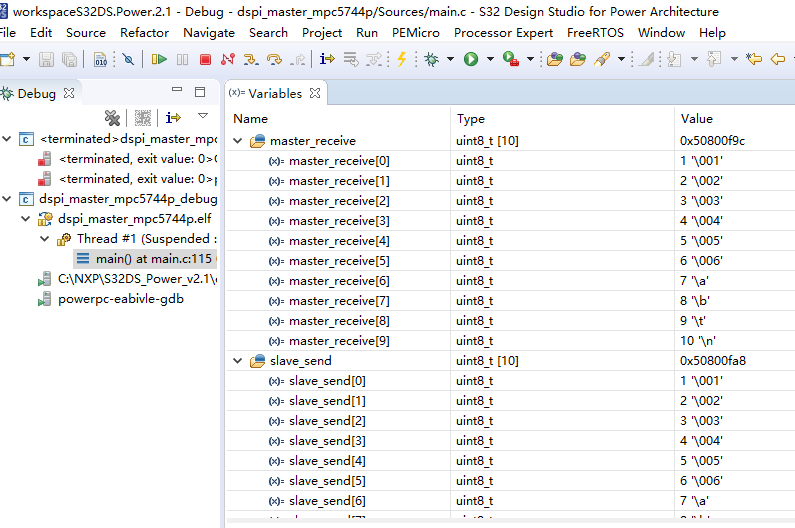Screen dimensions: 795x528
Task: Close the Variables view tab
Action: [315, 93]
